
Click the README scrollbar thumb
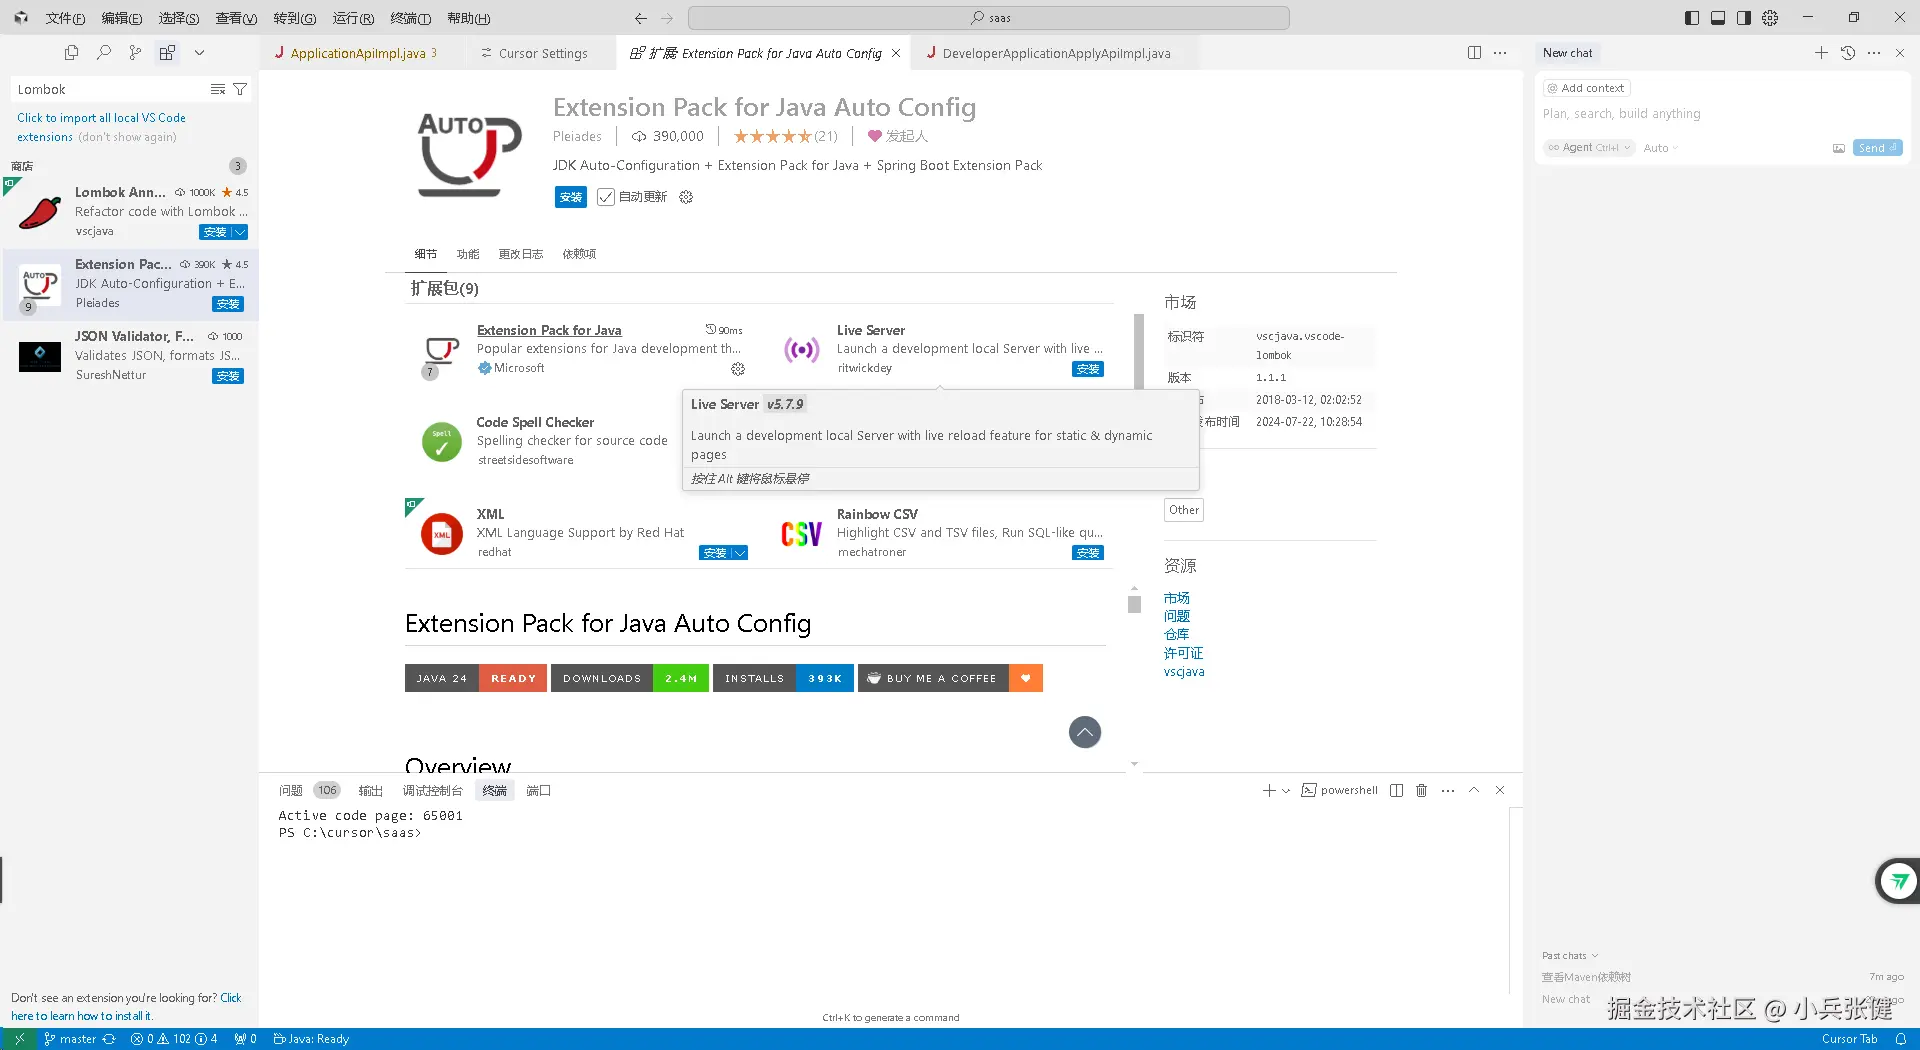point(1134,604)
